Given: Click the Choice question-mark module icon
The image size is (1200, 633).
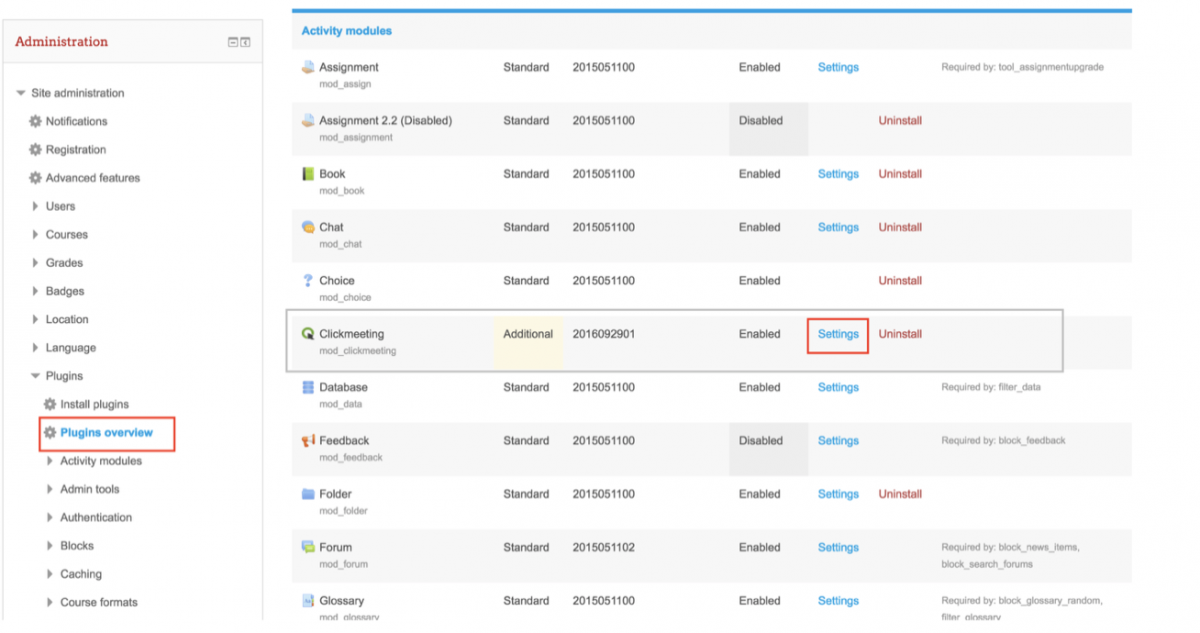Looking at the screenshot, I should (306, 280).
